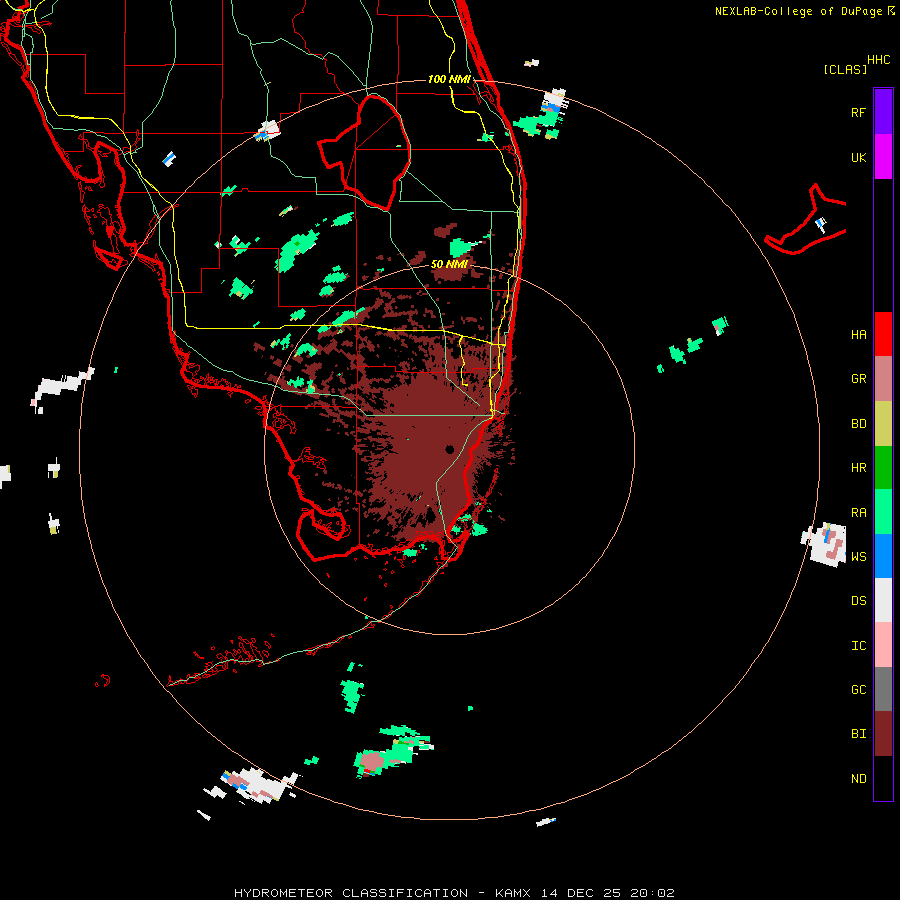Click the GR legend label
900x900 pixels.
click(858, 379)
